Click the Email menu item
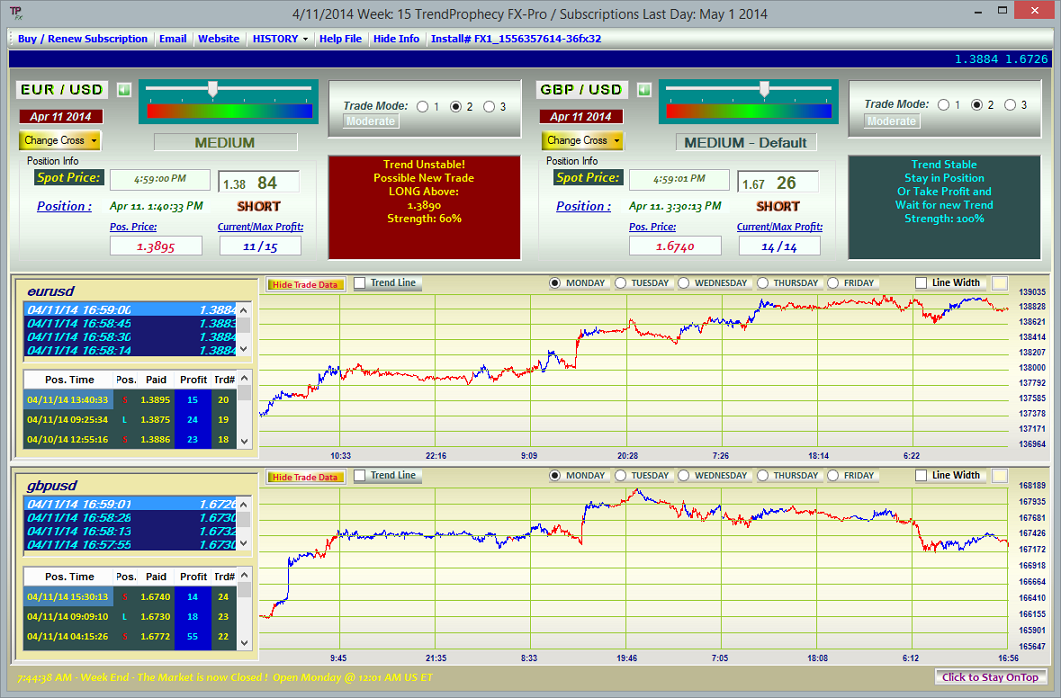Screen dimensions: 1061x698 (172, 38)
